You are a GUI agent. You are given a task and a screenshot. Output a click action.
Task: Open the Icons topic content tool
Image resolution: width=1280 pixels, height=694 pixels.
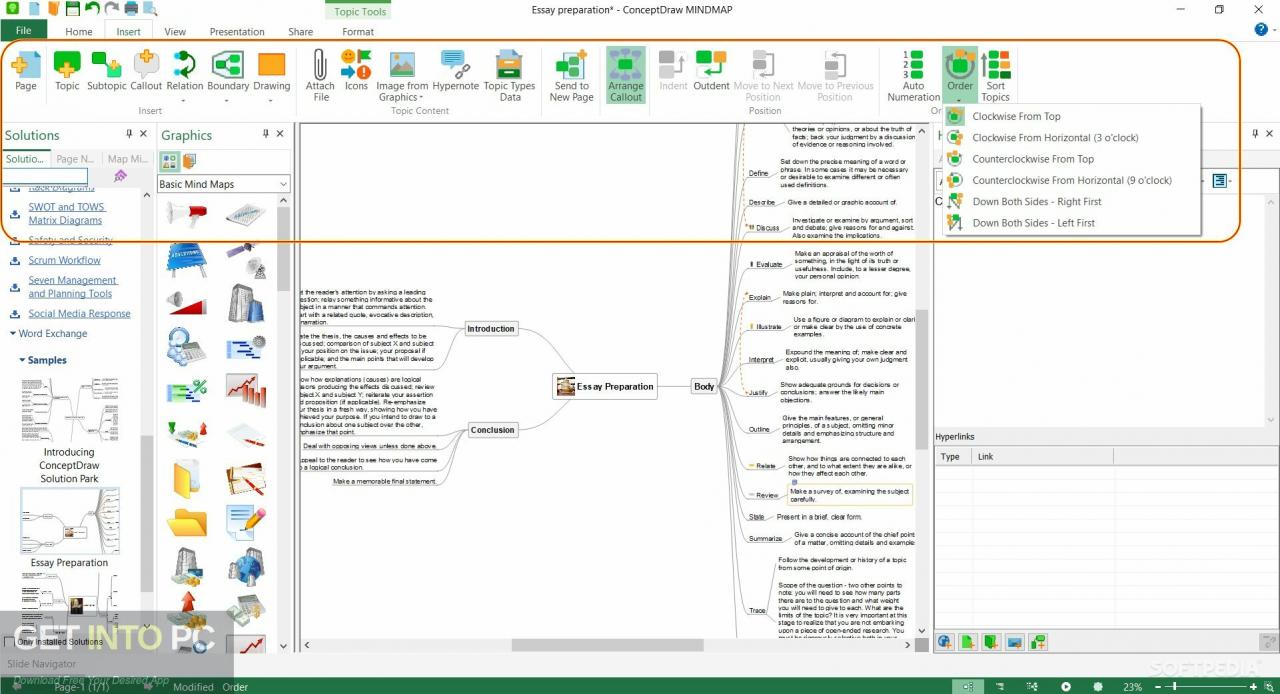pyautogui.click(x=356, y=71)
